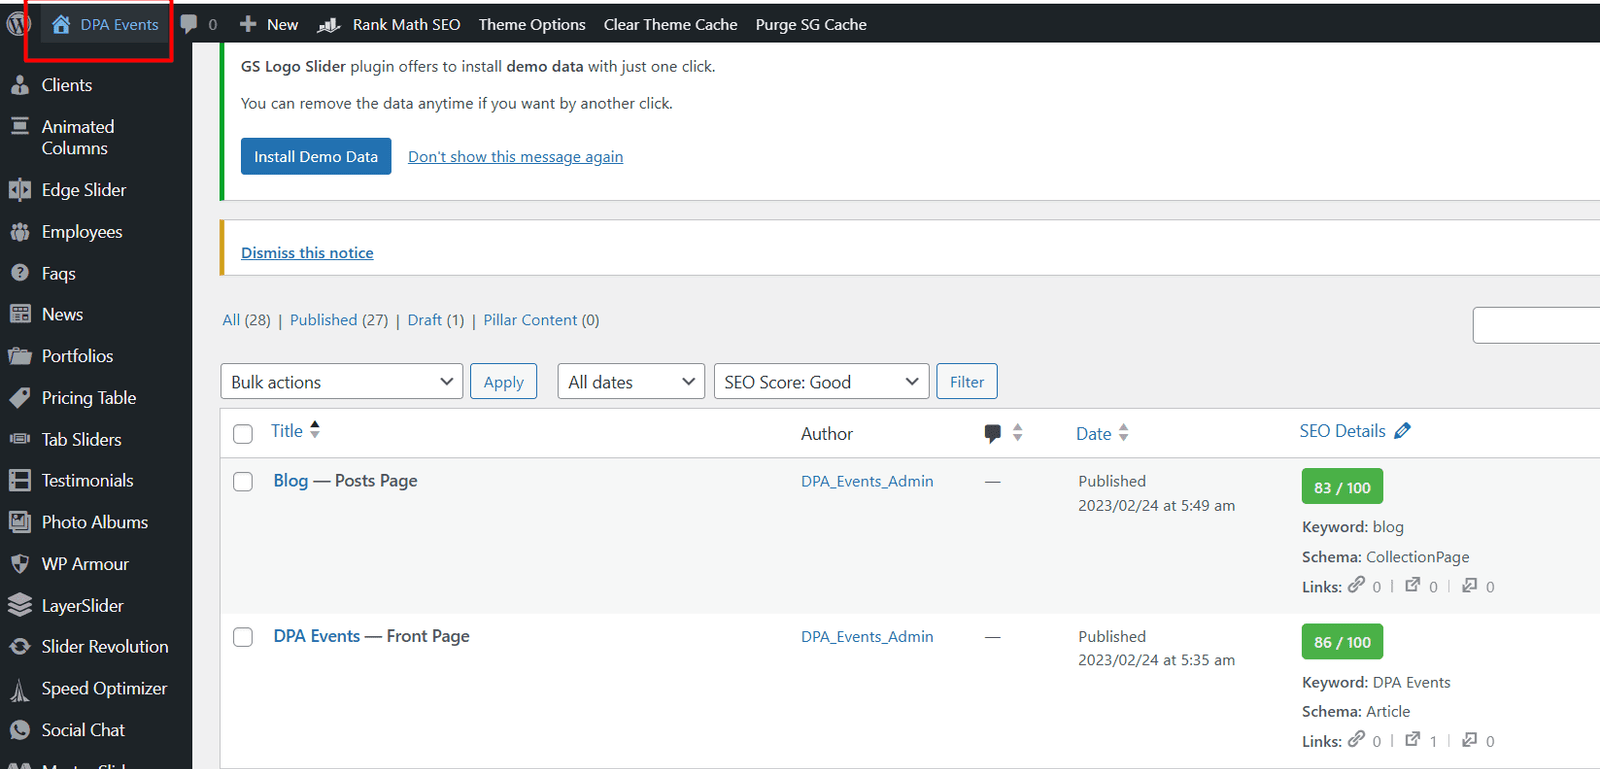
Task: Click the 'Schema: CollectionPage' text
Action: (x=1386, y=557)
